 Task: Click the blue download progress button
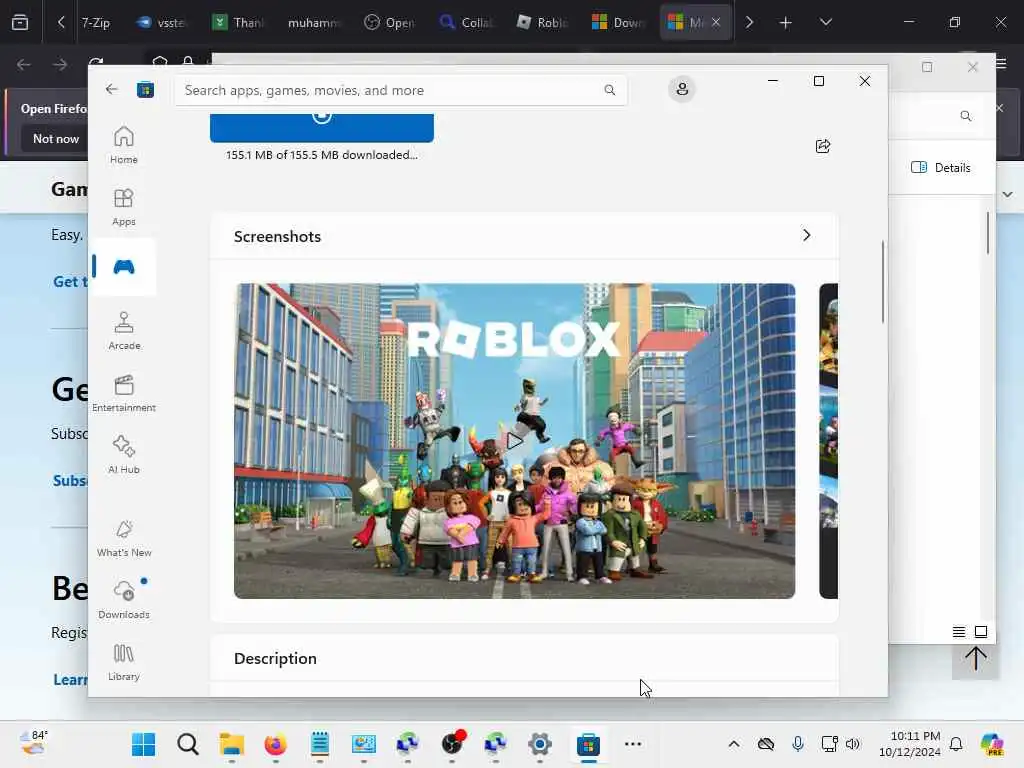(321, 127)
